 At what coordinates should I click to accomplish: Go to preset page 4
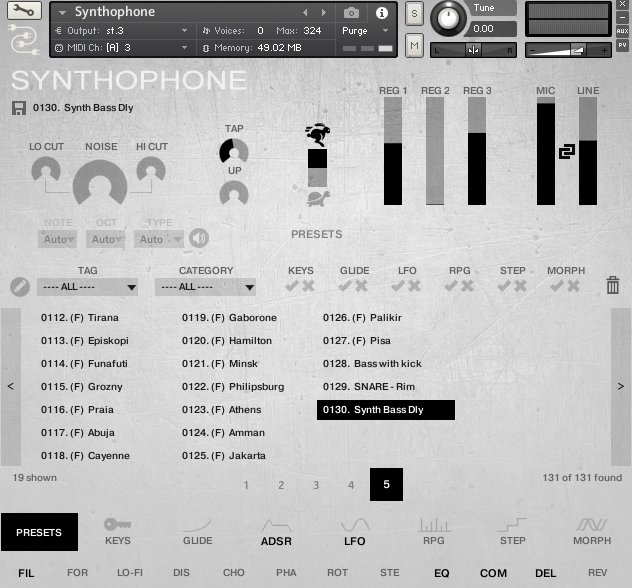click(351, 485)
